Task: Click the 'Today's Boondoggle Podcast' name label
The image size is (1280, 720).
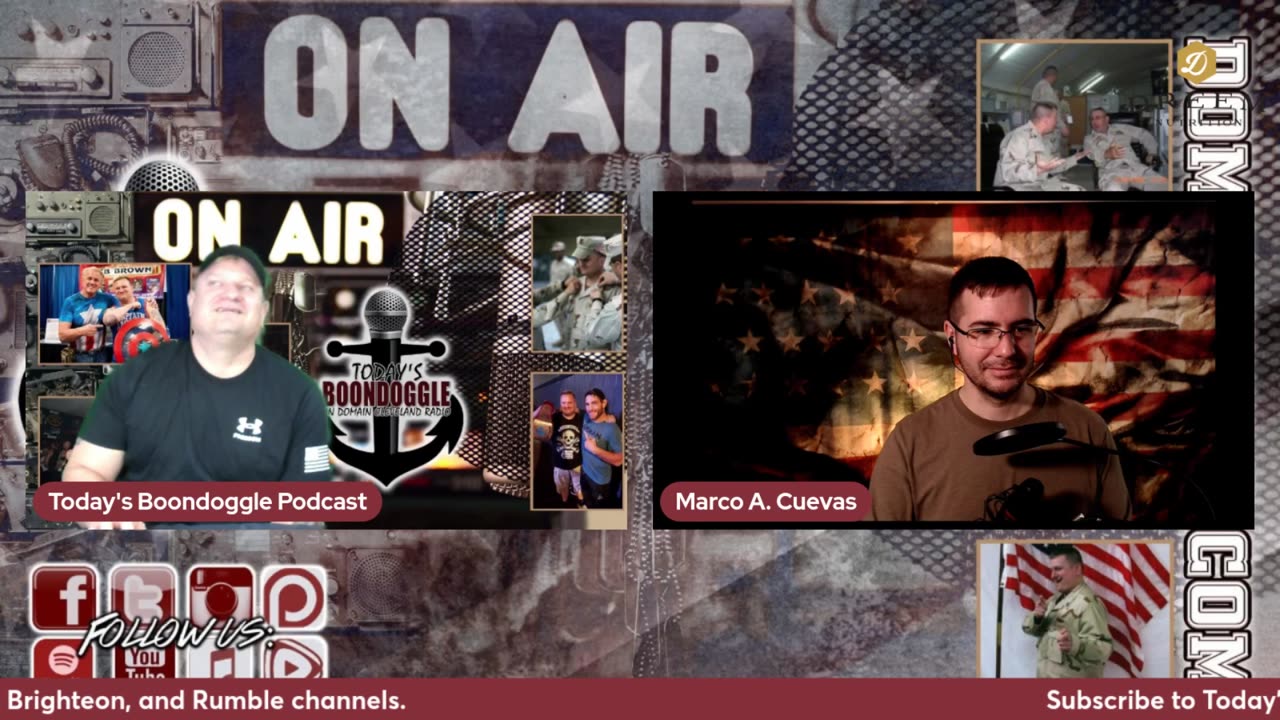Action: click(207, 502)
